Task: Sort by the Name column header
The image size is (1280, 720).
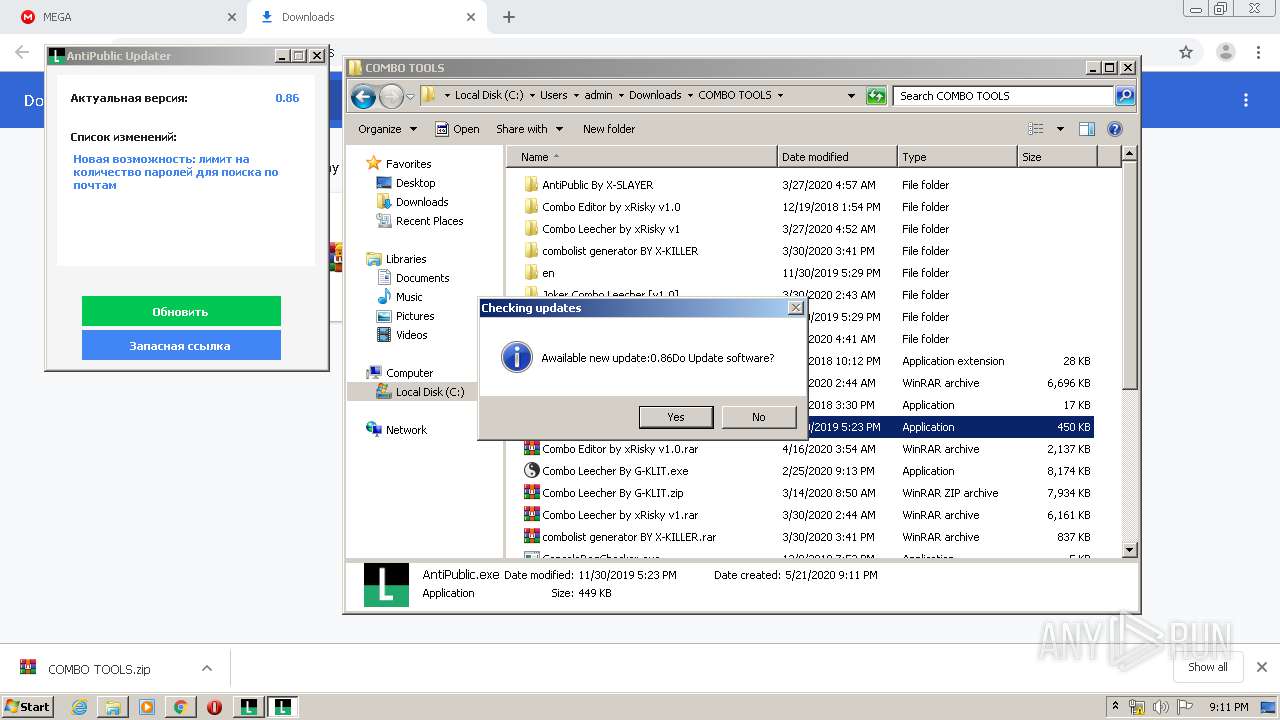Action: [x=642, y=157]
